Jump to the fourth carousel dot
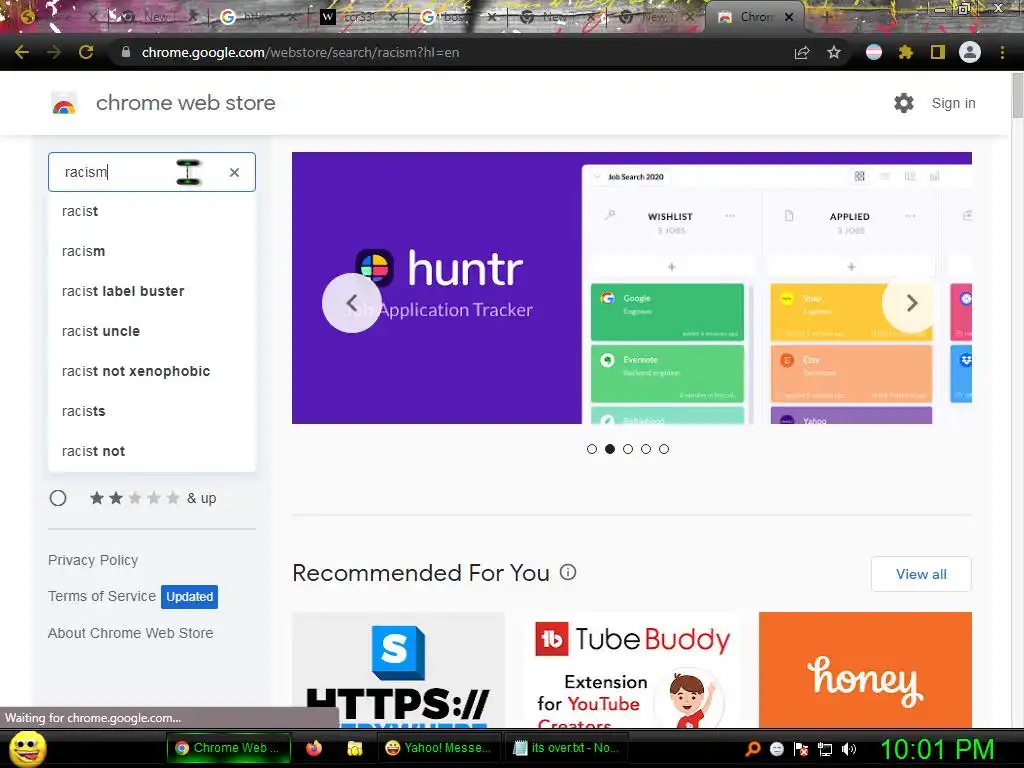Image resolution: width=1024 pixels, height=768 pixels. click(x=646, y=449)
